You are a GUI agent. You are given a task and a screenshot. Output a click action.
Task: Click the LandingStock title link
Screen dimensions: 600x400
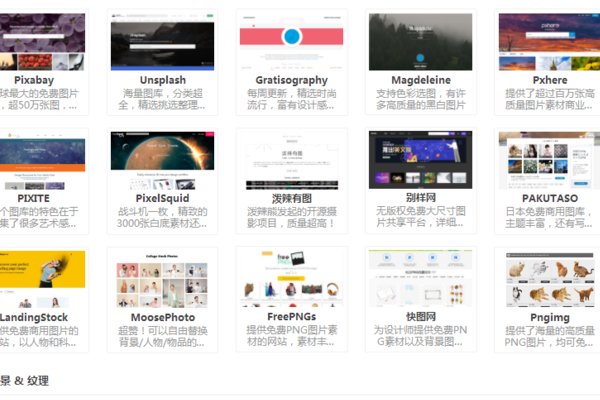[34, 317]
